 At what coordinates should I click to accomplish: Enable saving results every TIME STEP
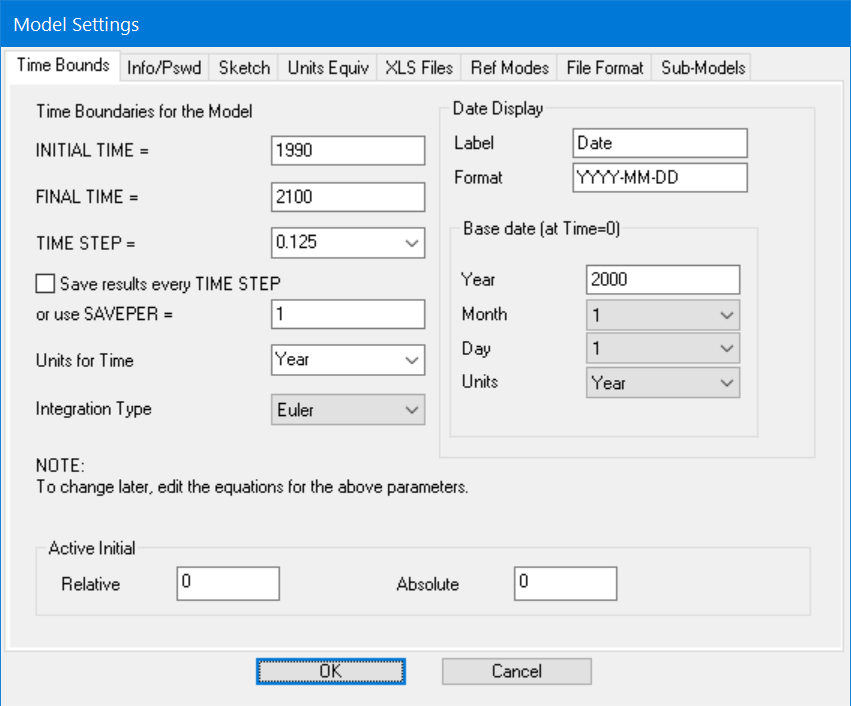[x=45, y=283]
